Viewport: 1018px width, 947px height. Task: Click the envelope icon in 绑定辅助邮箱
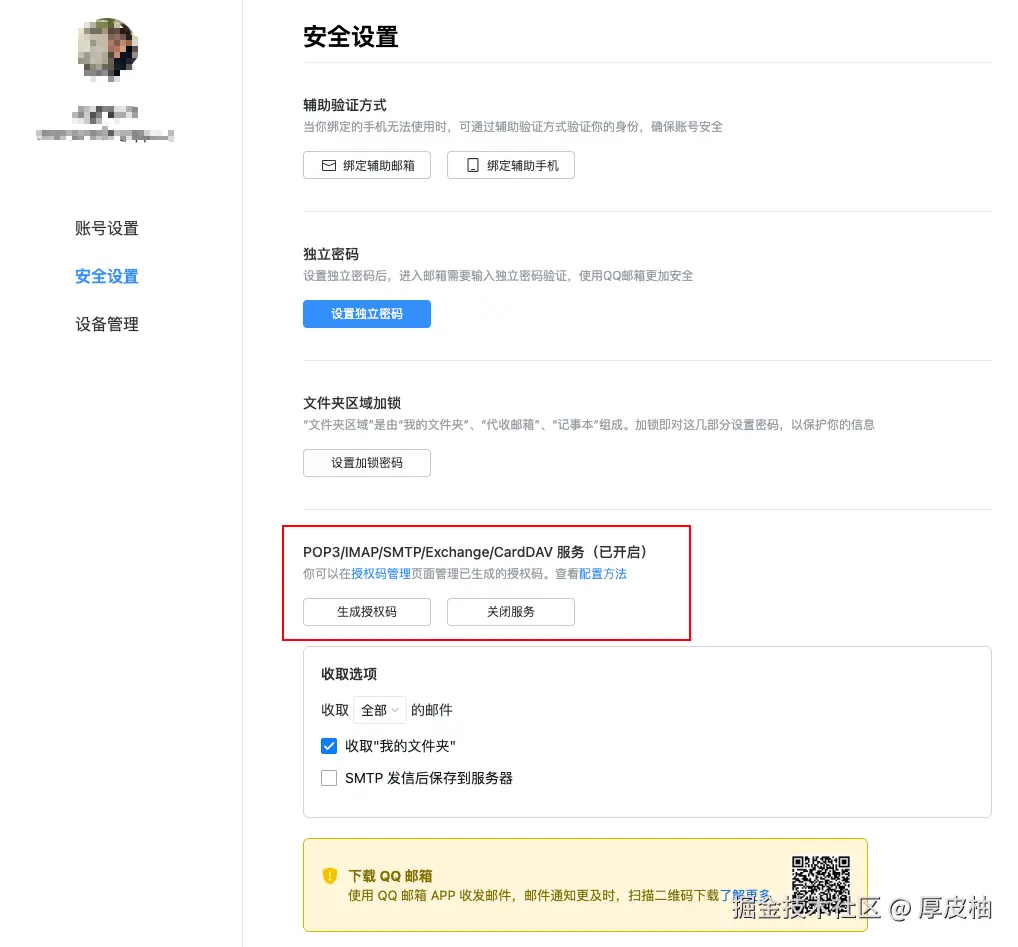(329, 166)
